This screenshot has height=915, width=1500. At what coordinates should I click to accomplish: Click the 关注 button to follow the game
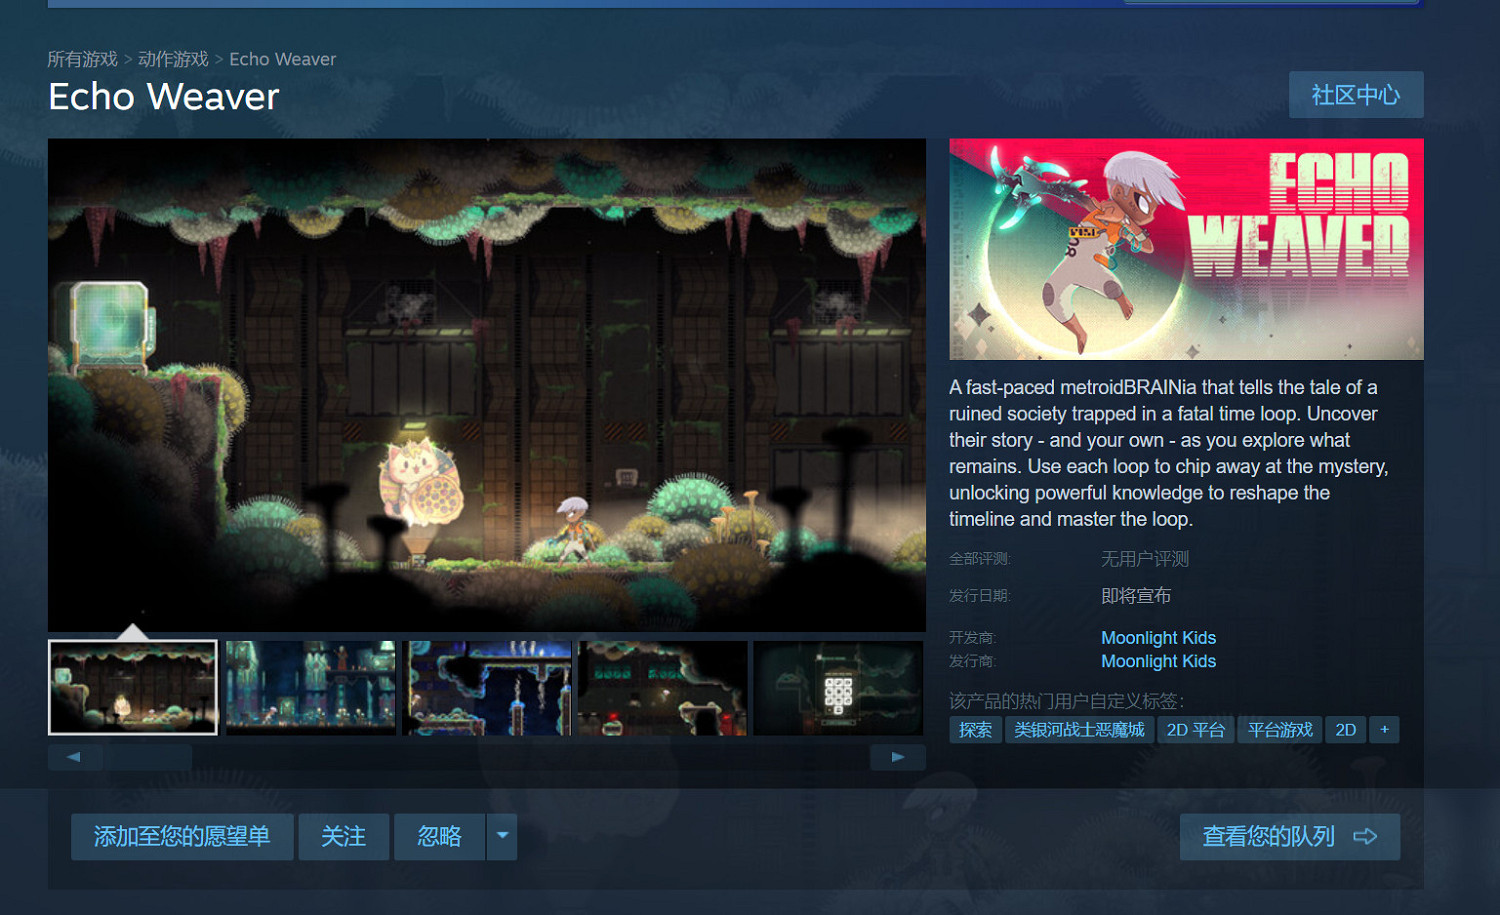point(343,837)
